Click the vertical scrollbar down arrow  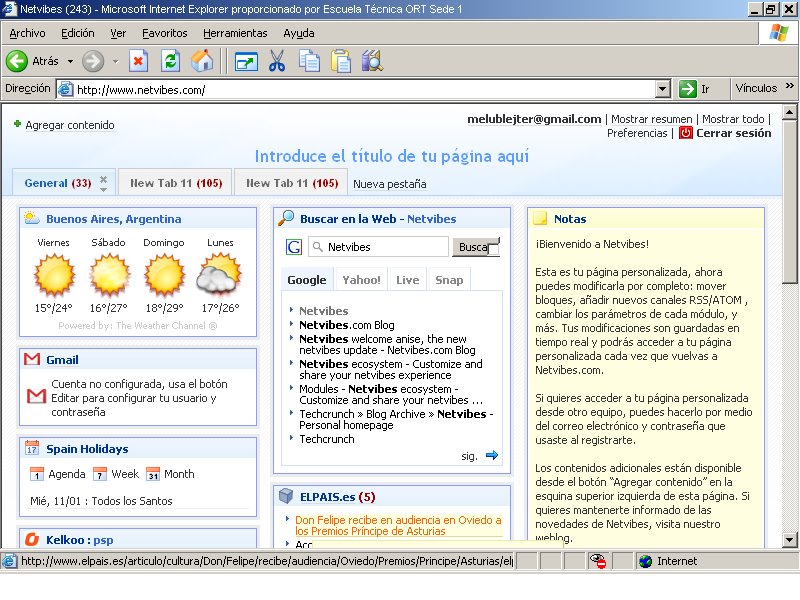click(789, 539)
